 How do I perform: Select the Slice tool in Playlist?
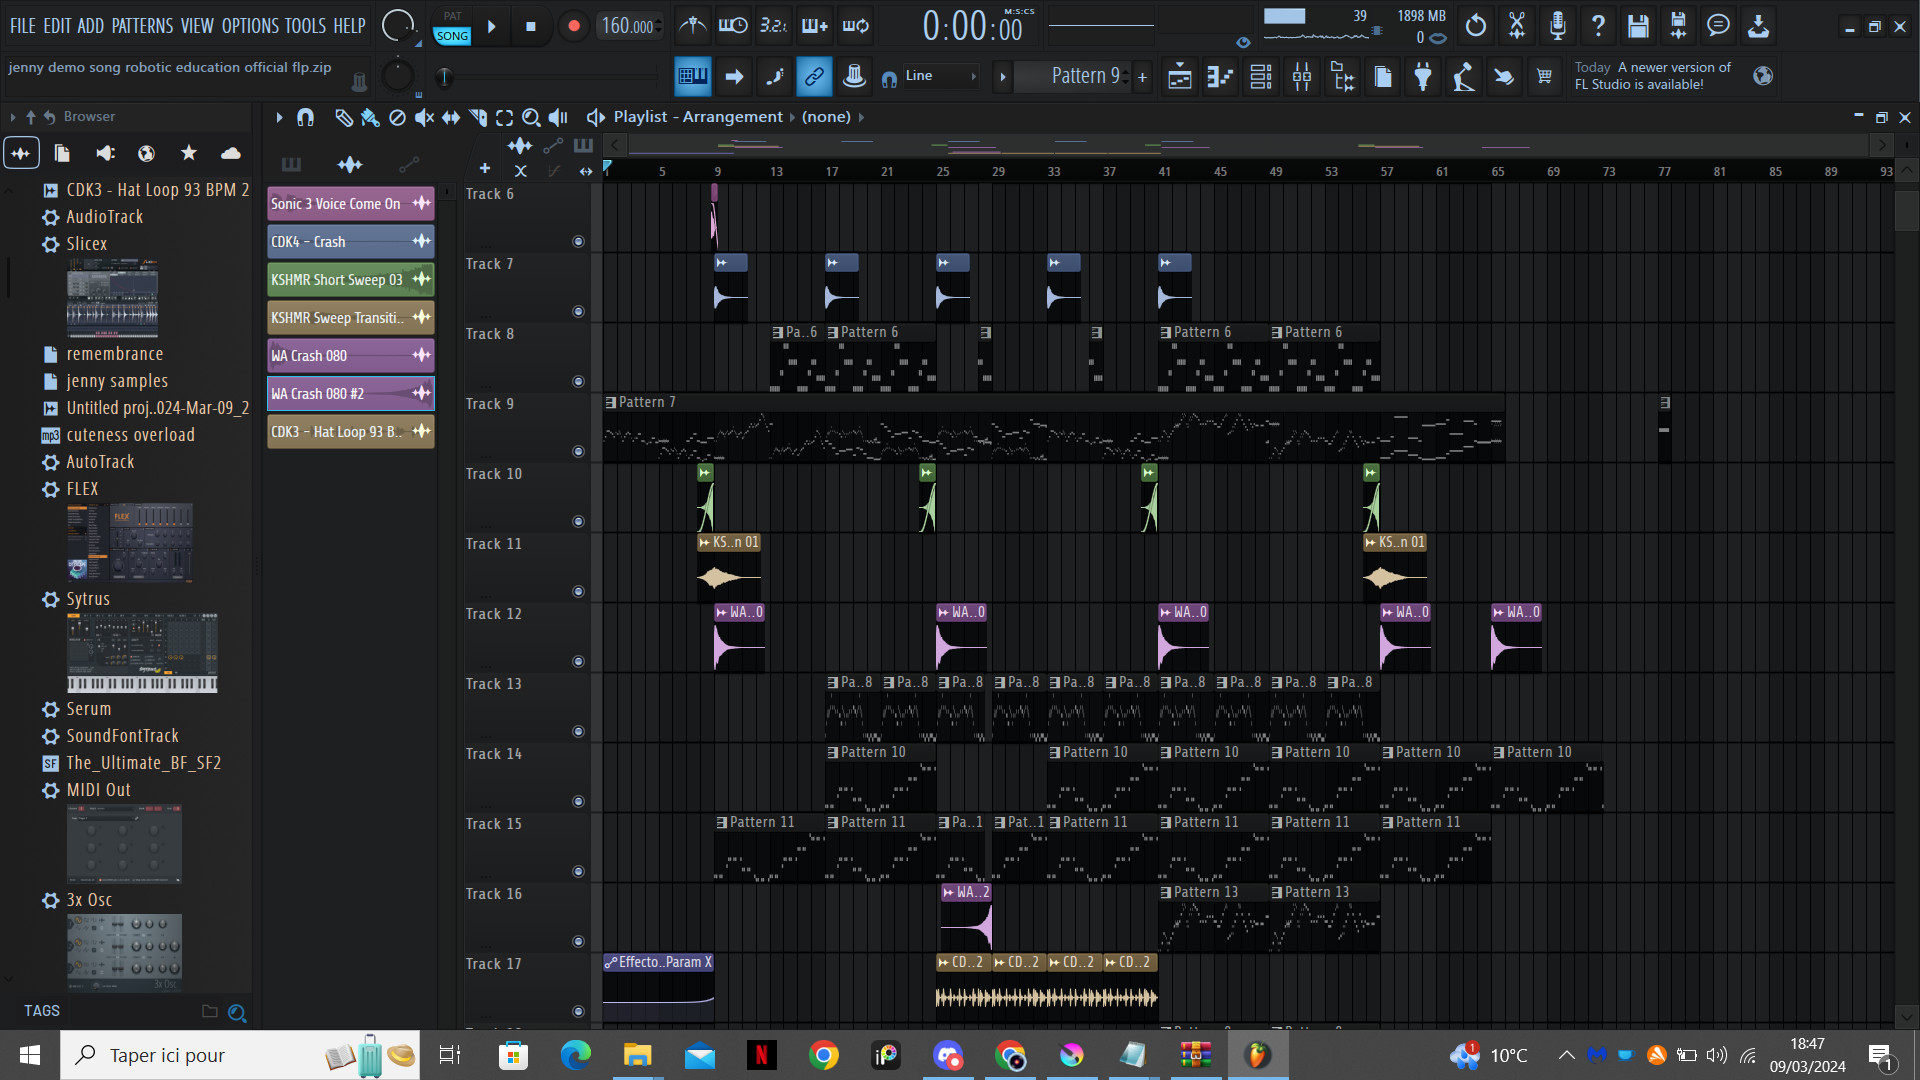478,118
